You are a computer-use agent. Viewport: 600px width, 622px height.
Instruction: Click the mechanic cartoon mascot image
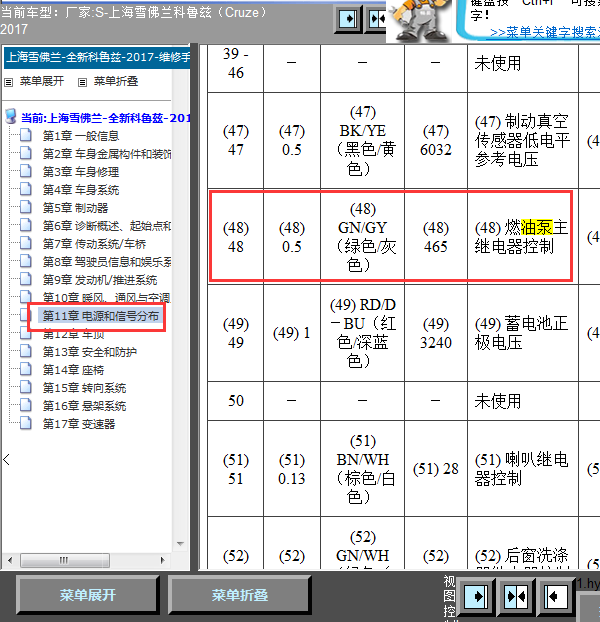(420, 20)
